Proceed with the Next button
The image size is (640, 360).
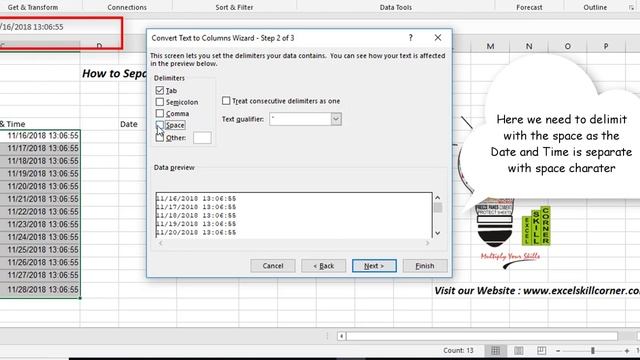click(374, 266)
